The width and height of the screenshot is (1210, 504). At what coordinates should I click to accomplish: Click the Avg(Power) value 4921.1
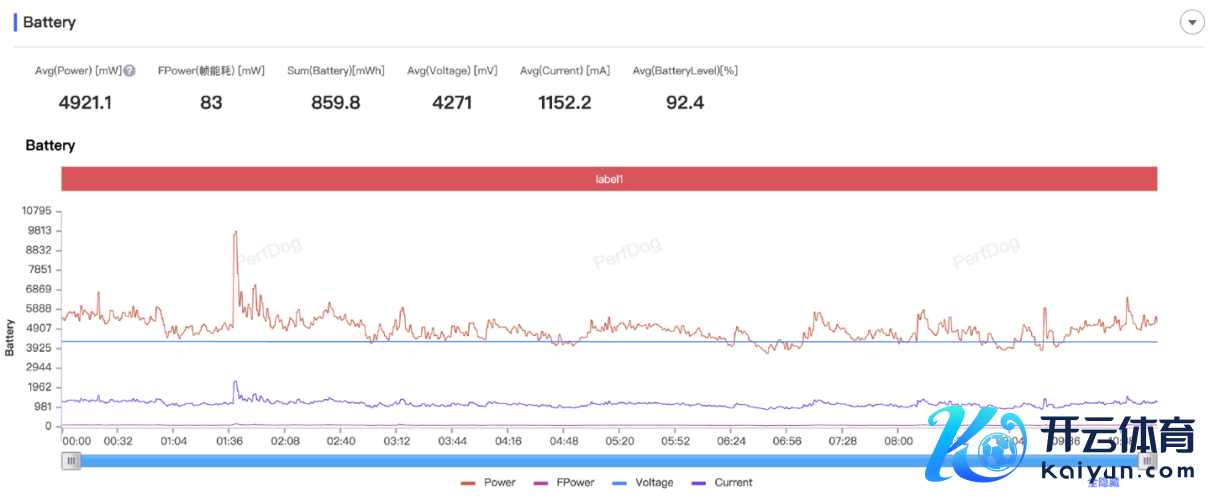[x=85, y=102]
